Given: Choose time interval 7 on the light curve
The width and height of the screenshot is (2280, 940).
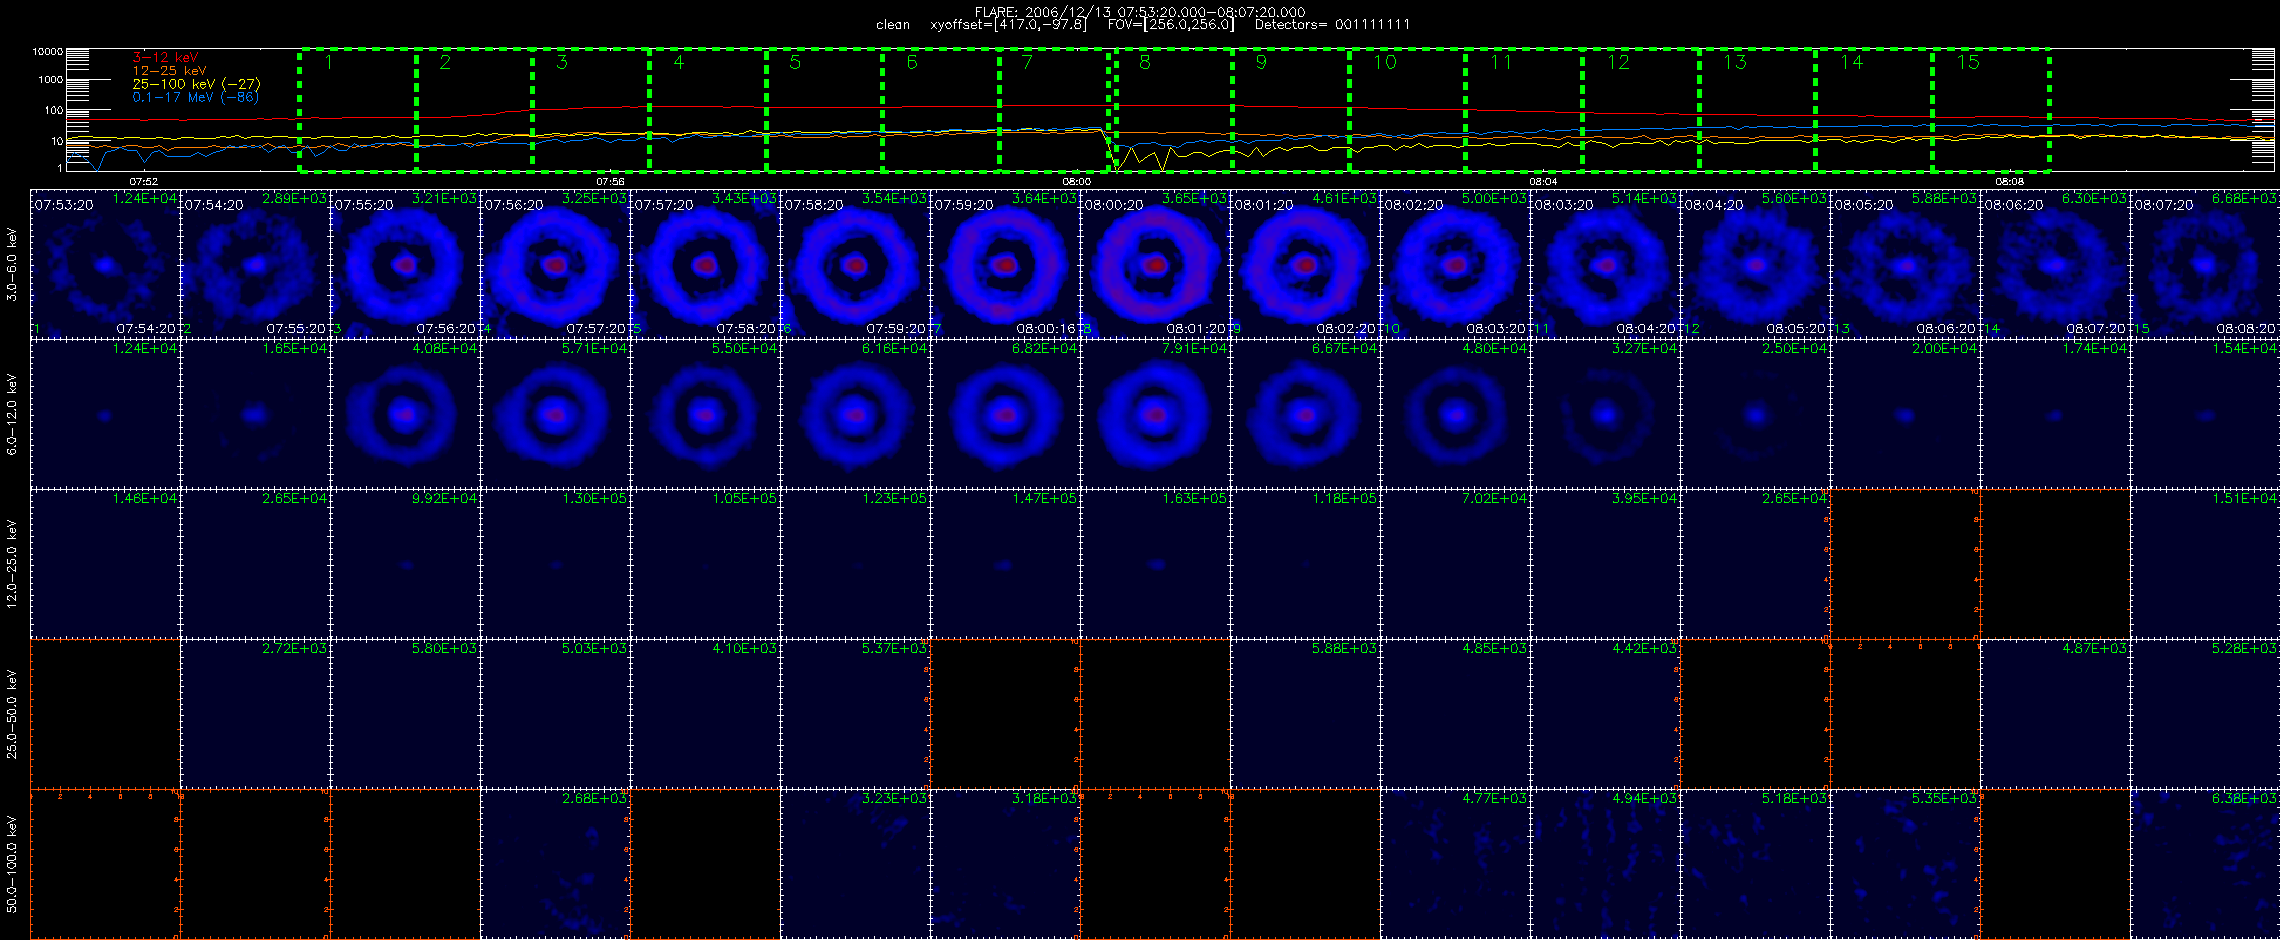Looking at the screenshot, I should [1054, 110].
